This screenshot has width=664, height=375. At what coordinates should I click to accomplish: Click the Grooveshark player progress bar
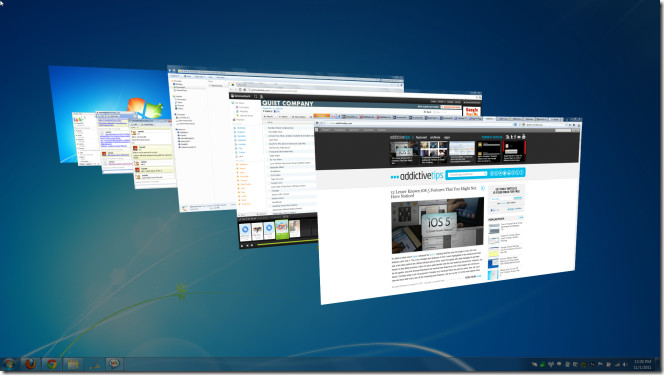point(288,243)
